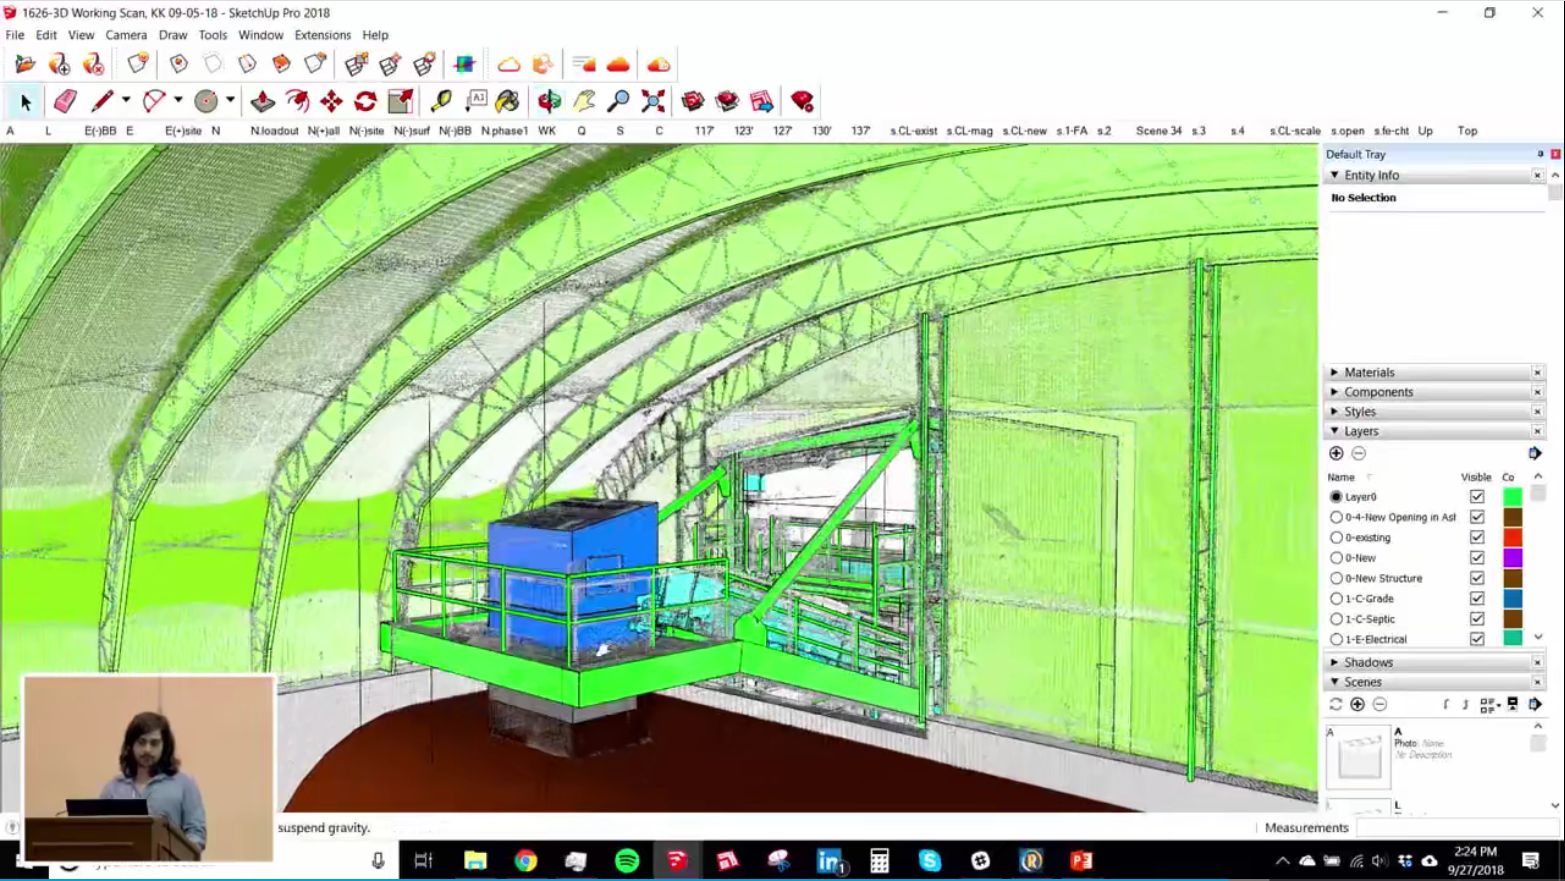The image size is (1565, 881).
Task: Select the Tape Measure tool
Action: [x=441, y=101]
